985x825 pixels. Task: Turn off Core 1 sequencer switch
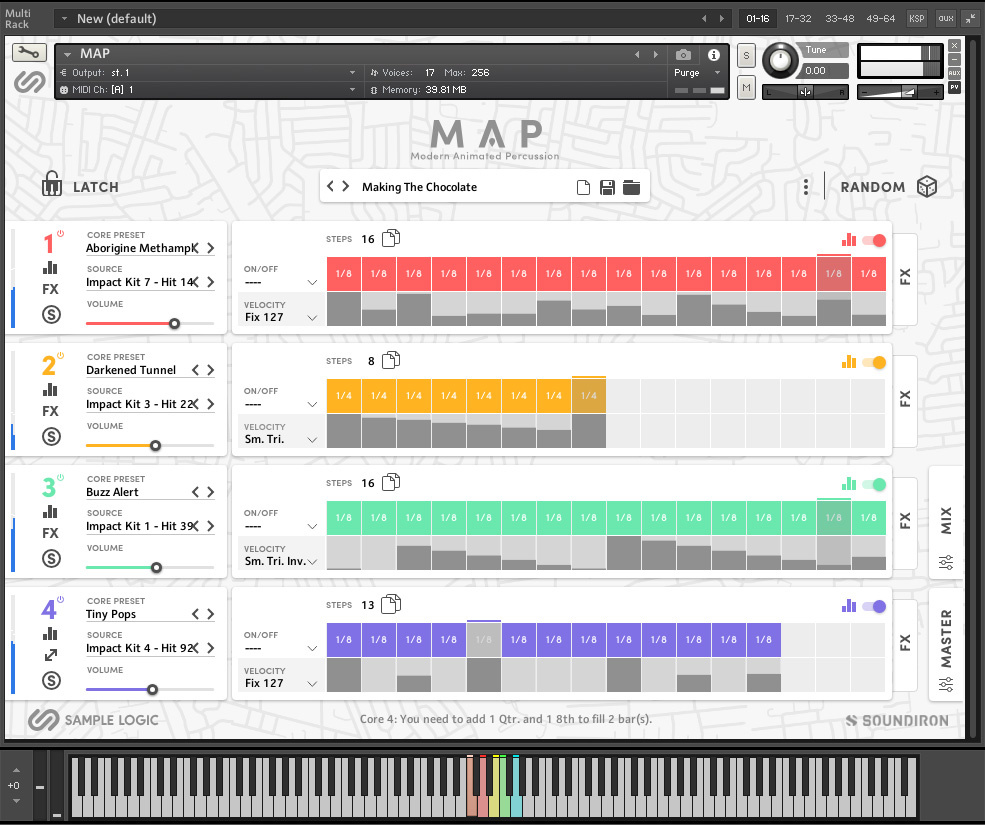(874, 240)
